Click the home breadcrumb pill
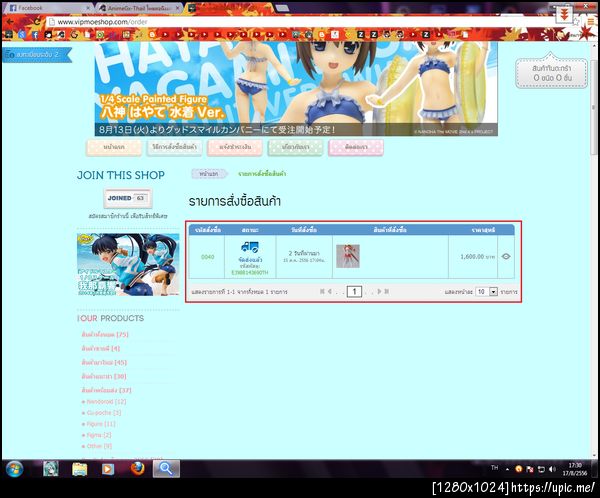The height and width of the screenshot is (498, 600). pos(209,174)
